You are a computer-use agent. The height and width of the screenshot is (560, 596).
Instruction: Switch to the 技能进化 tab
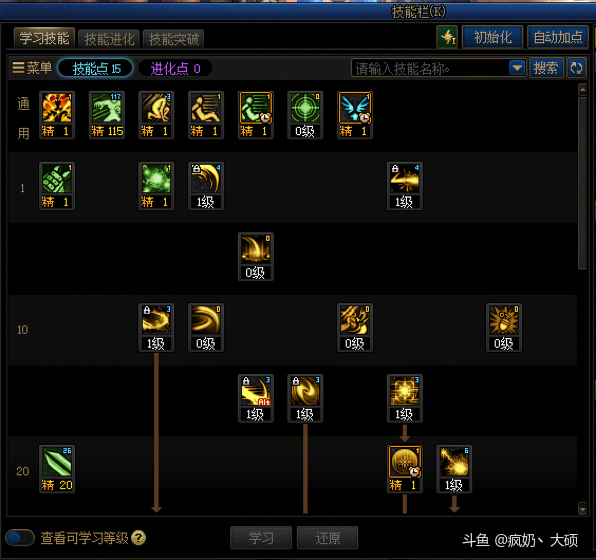tap(109, 39)
